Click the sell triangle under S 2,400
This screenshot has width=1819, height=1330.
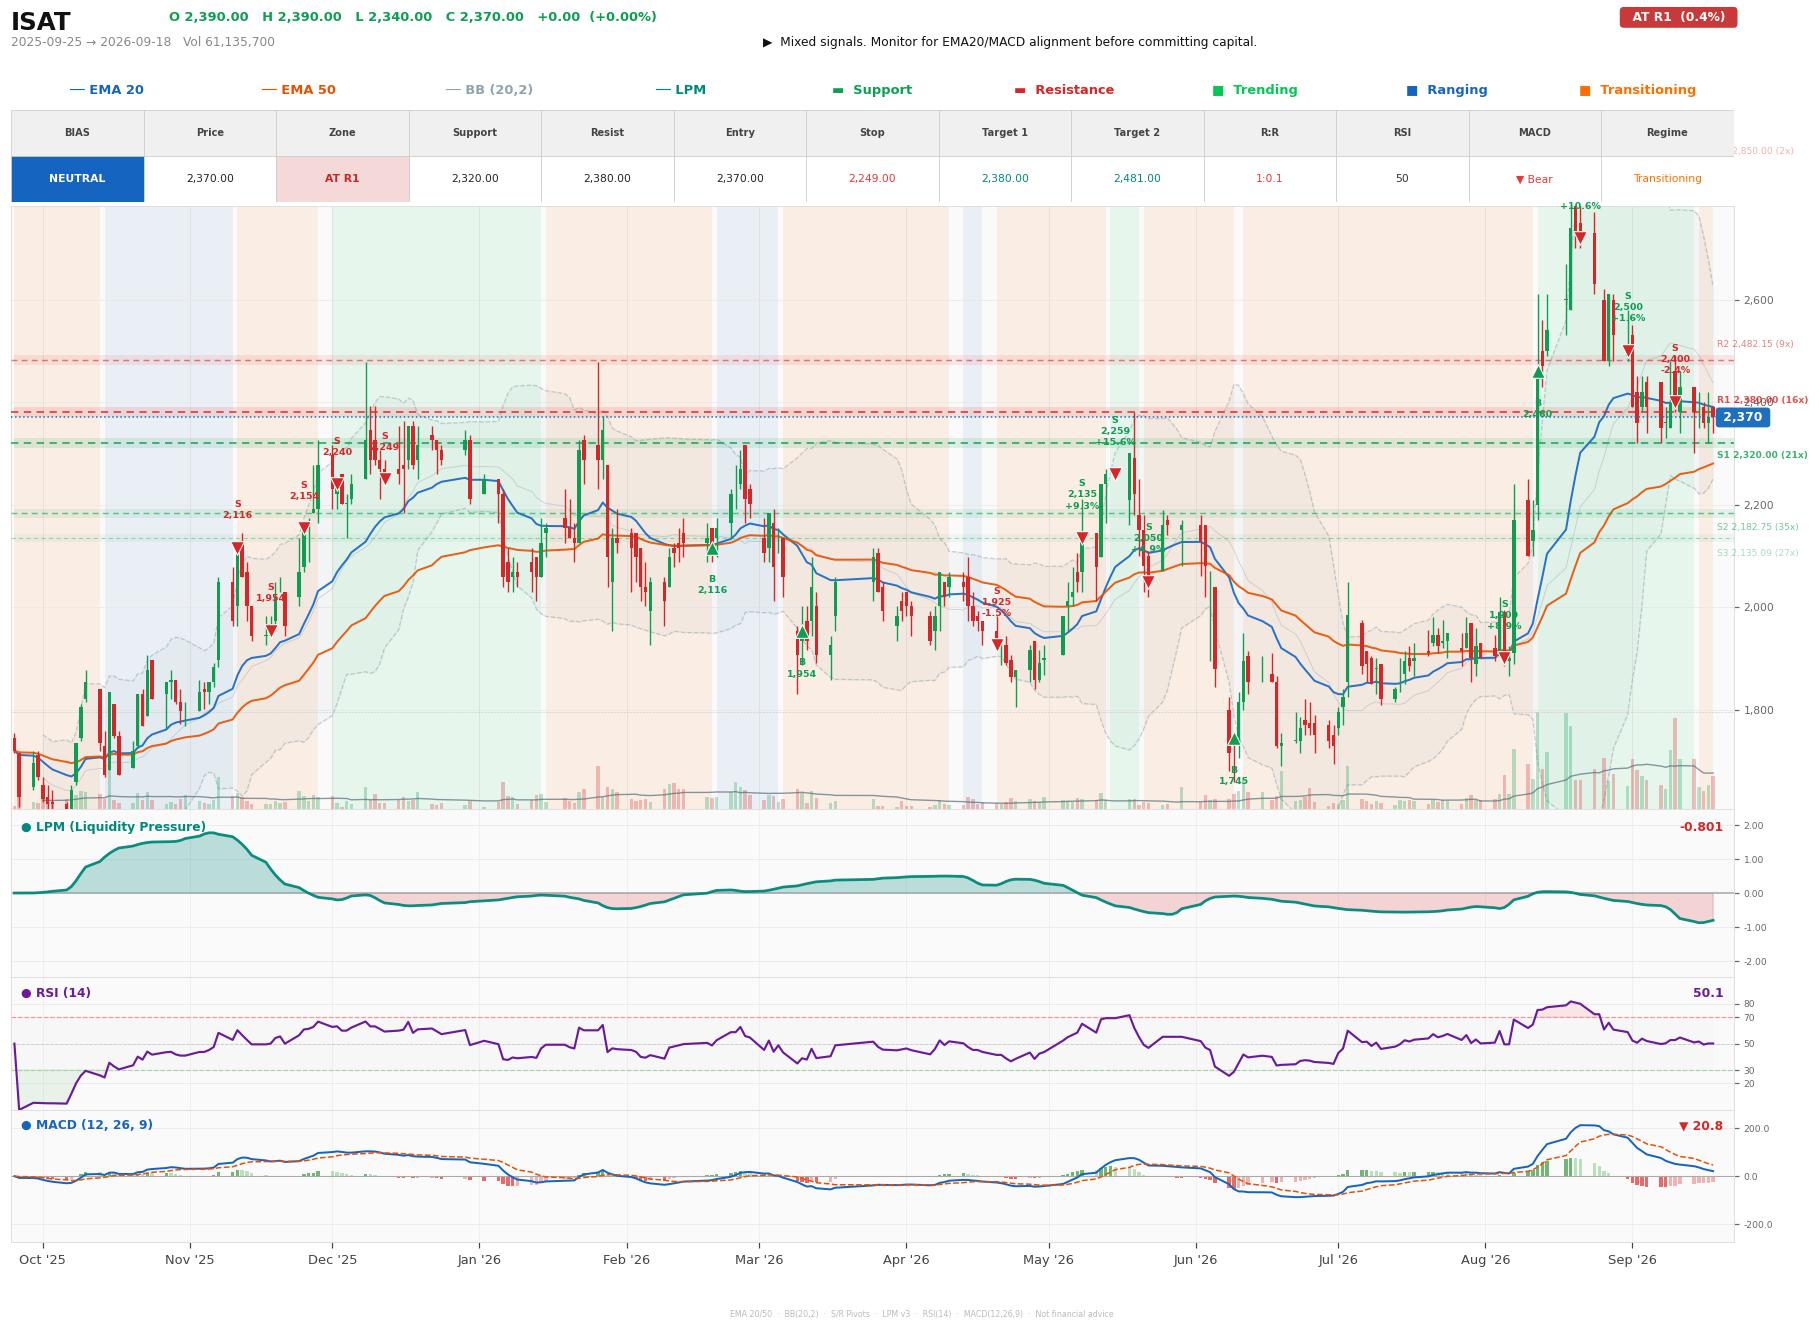click(x=1675, y=402)
